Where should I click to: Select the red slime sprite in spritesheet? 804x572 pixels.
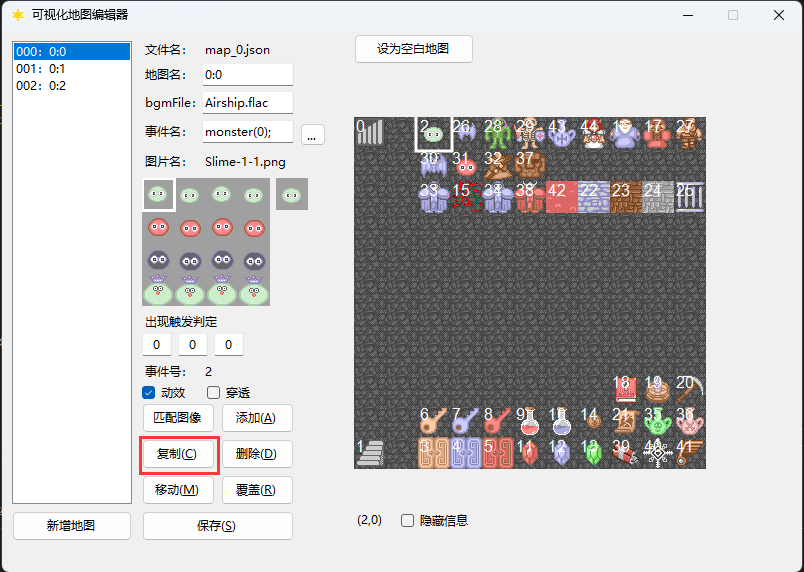(158, 227)
